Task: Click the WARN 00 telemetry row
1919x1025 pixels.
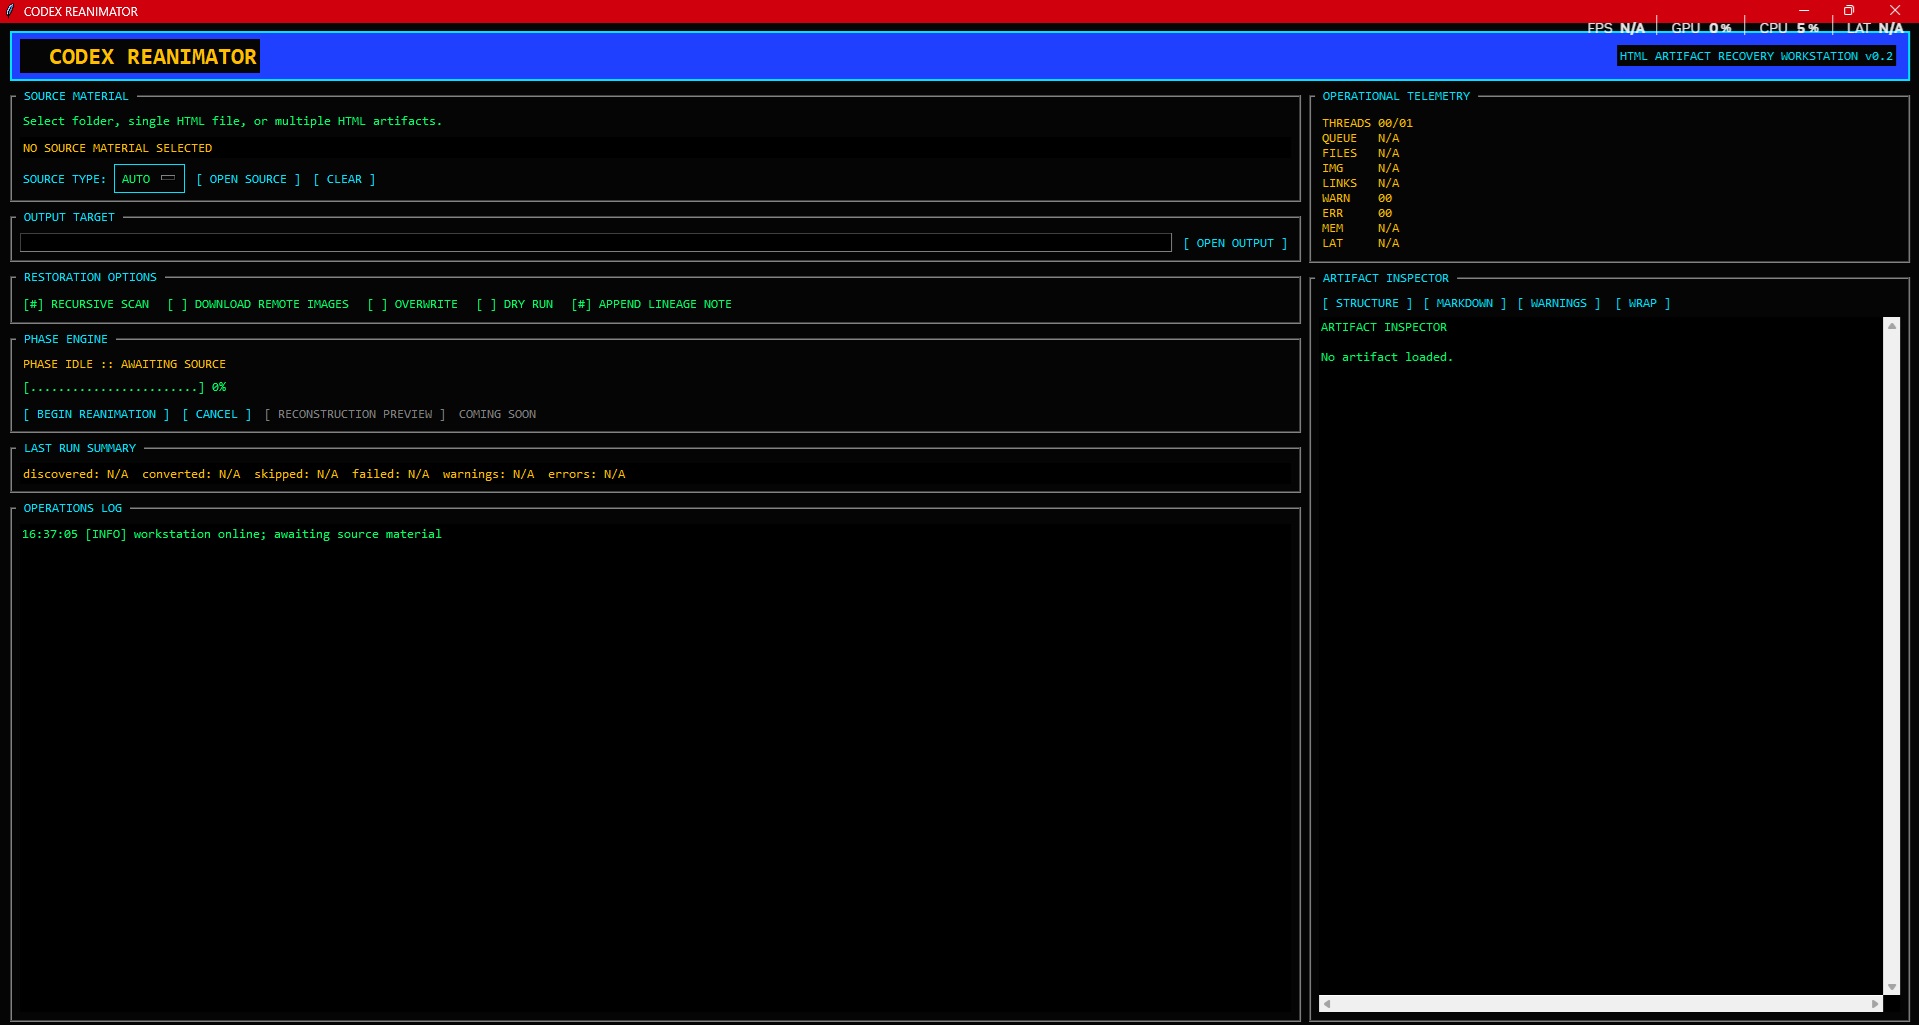Action: [1356, 198]
